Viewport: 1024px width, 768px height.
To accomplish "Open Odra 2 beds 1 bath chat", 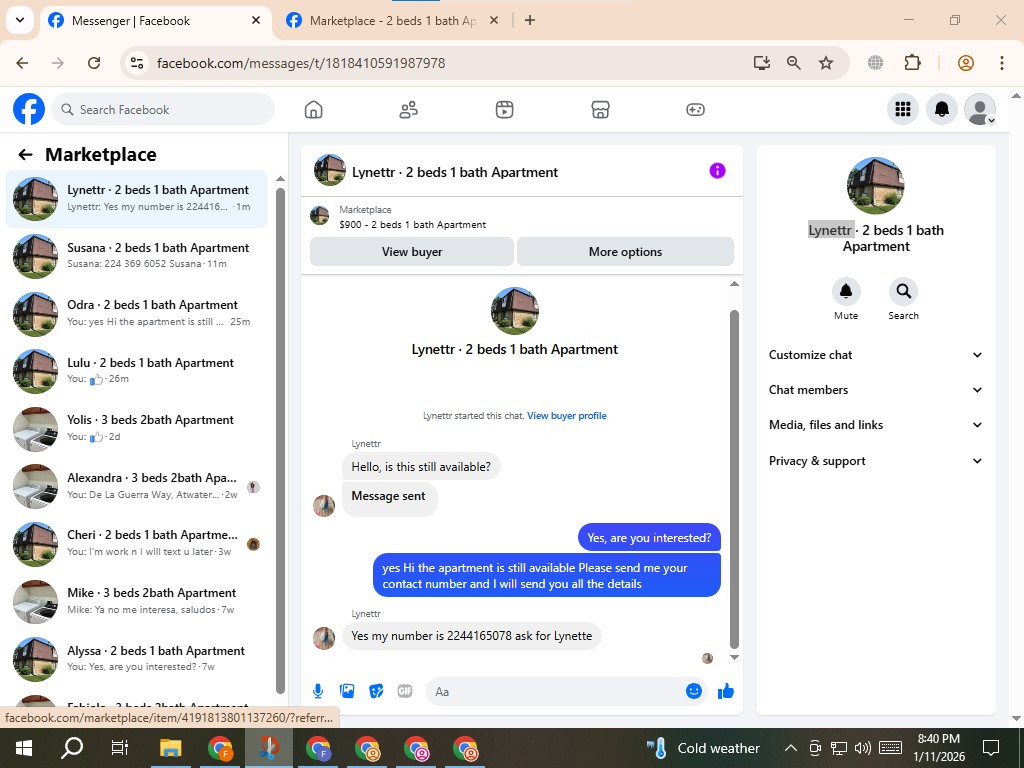I will click(137, 313).
